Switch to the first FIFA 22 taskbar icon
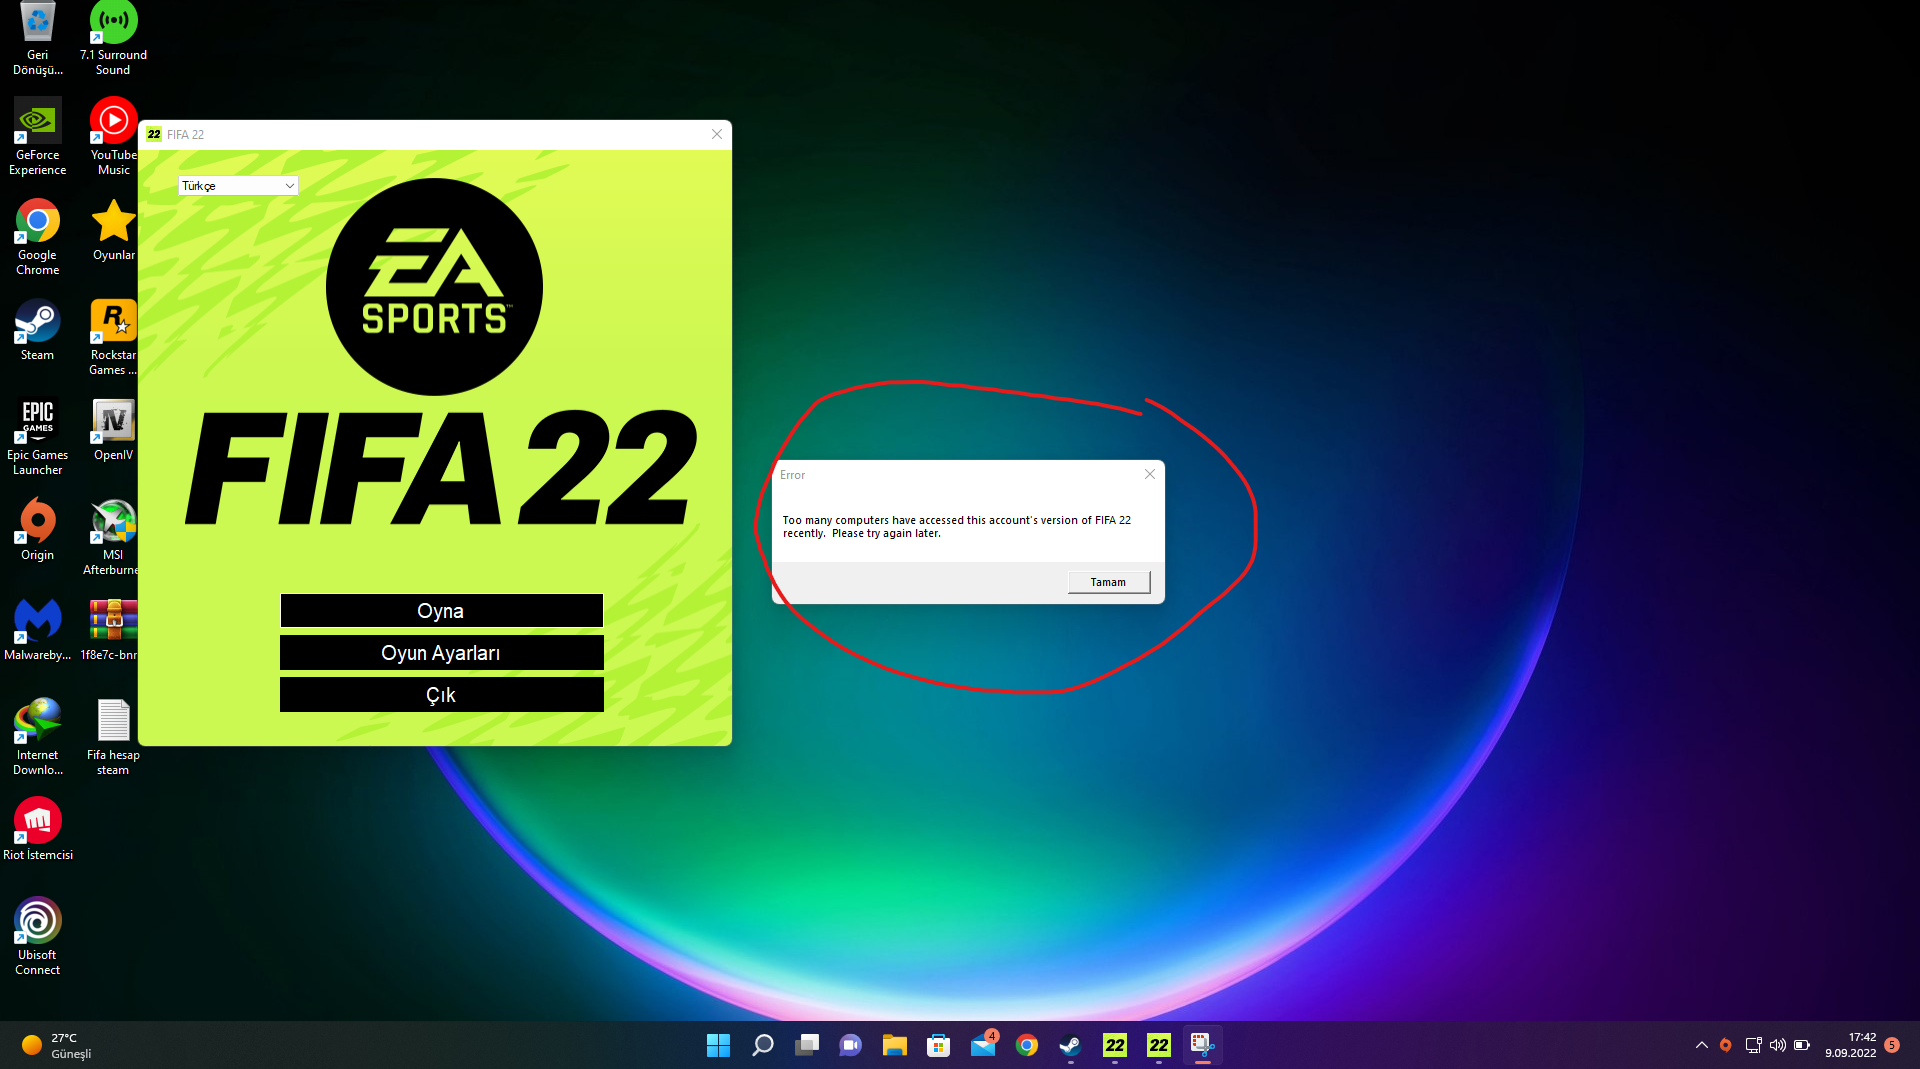This screenshot has width=1920, height=1069. 1115,1045
